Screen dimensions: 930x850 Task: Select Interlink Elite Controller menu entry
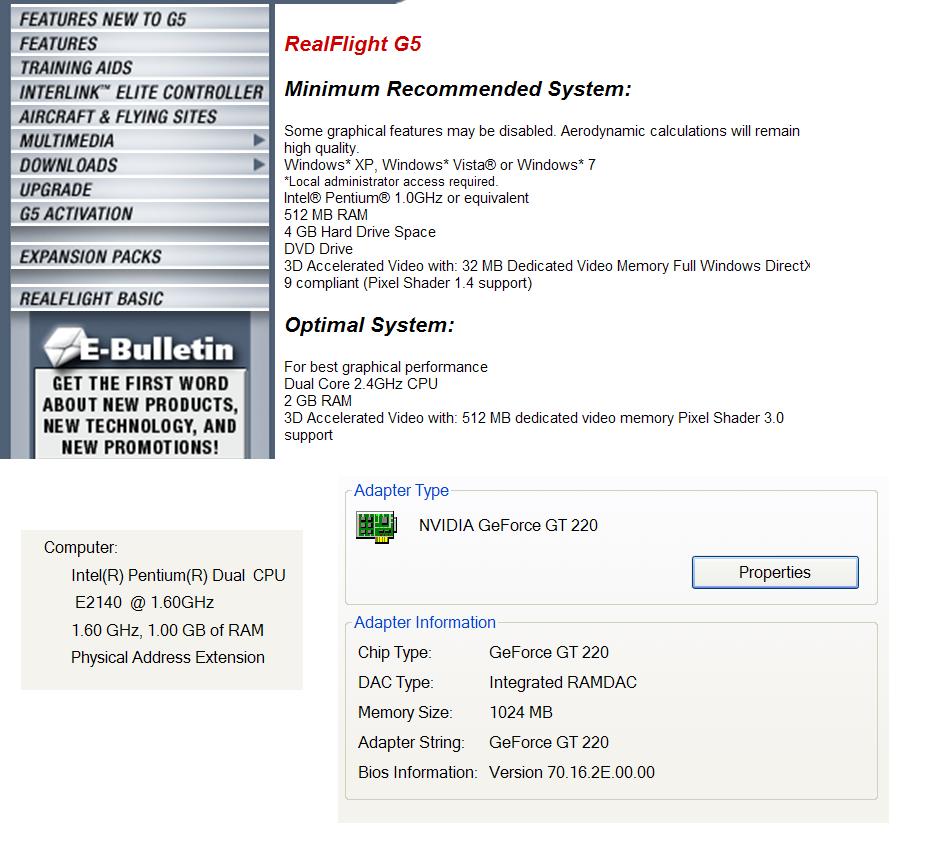pos(140,92)
